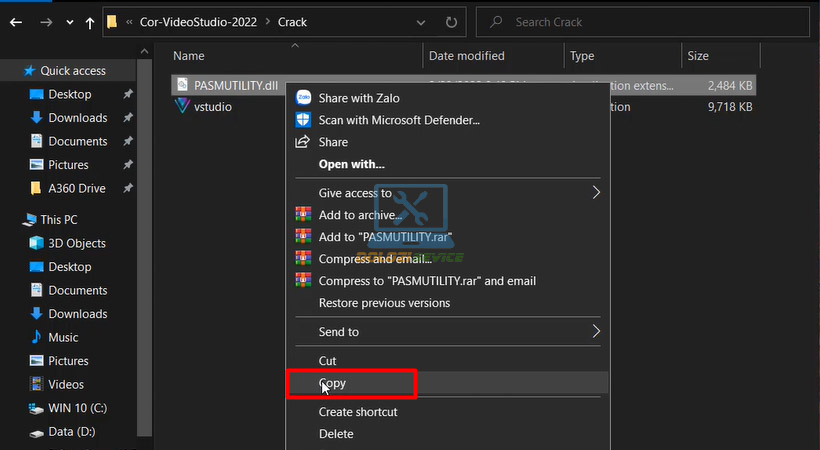Select Cor-VideoStudio-2022 in the address path
820x450 pixels.
point(198,22)
